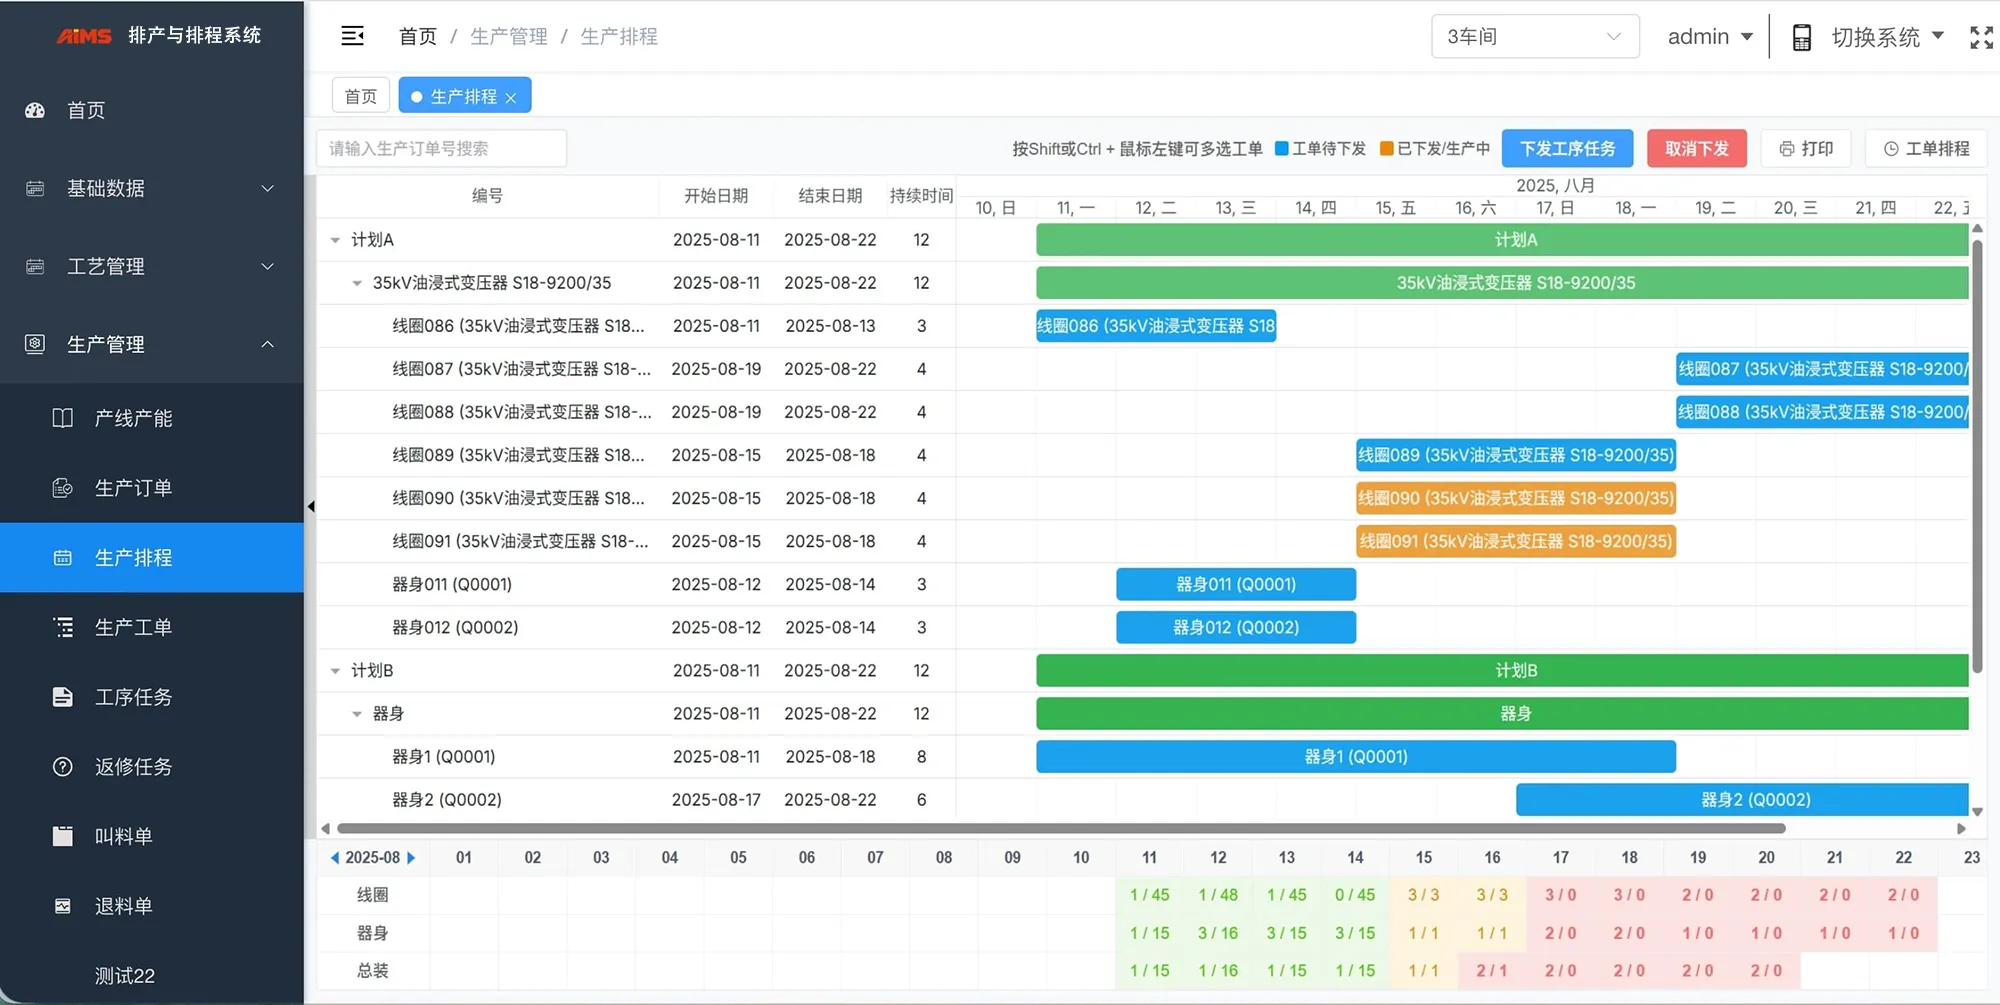Click the fullscreen toggle icon

[1981, 37]
